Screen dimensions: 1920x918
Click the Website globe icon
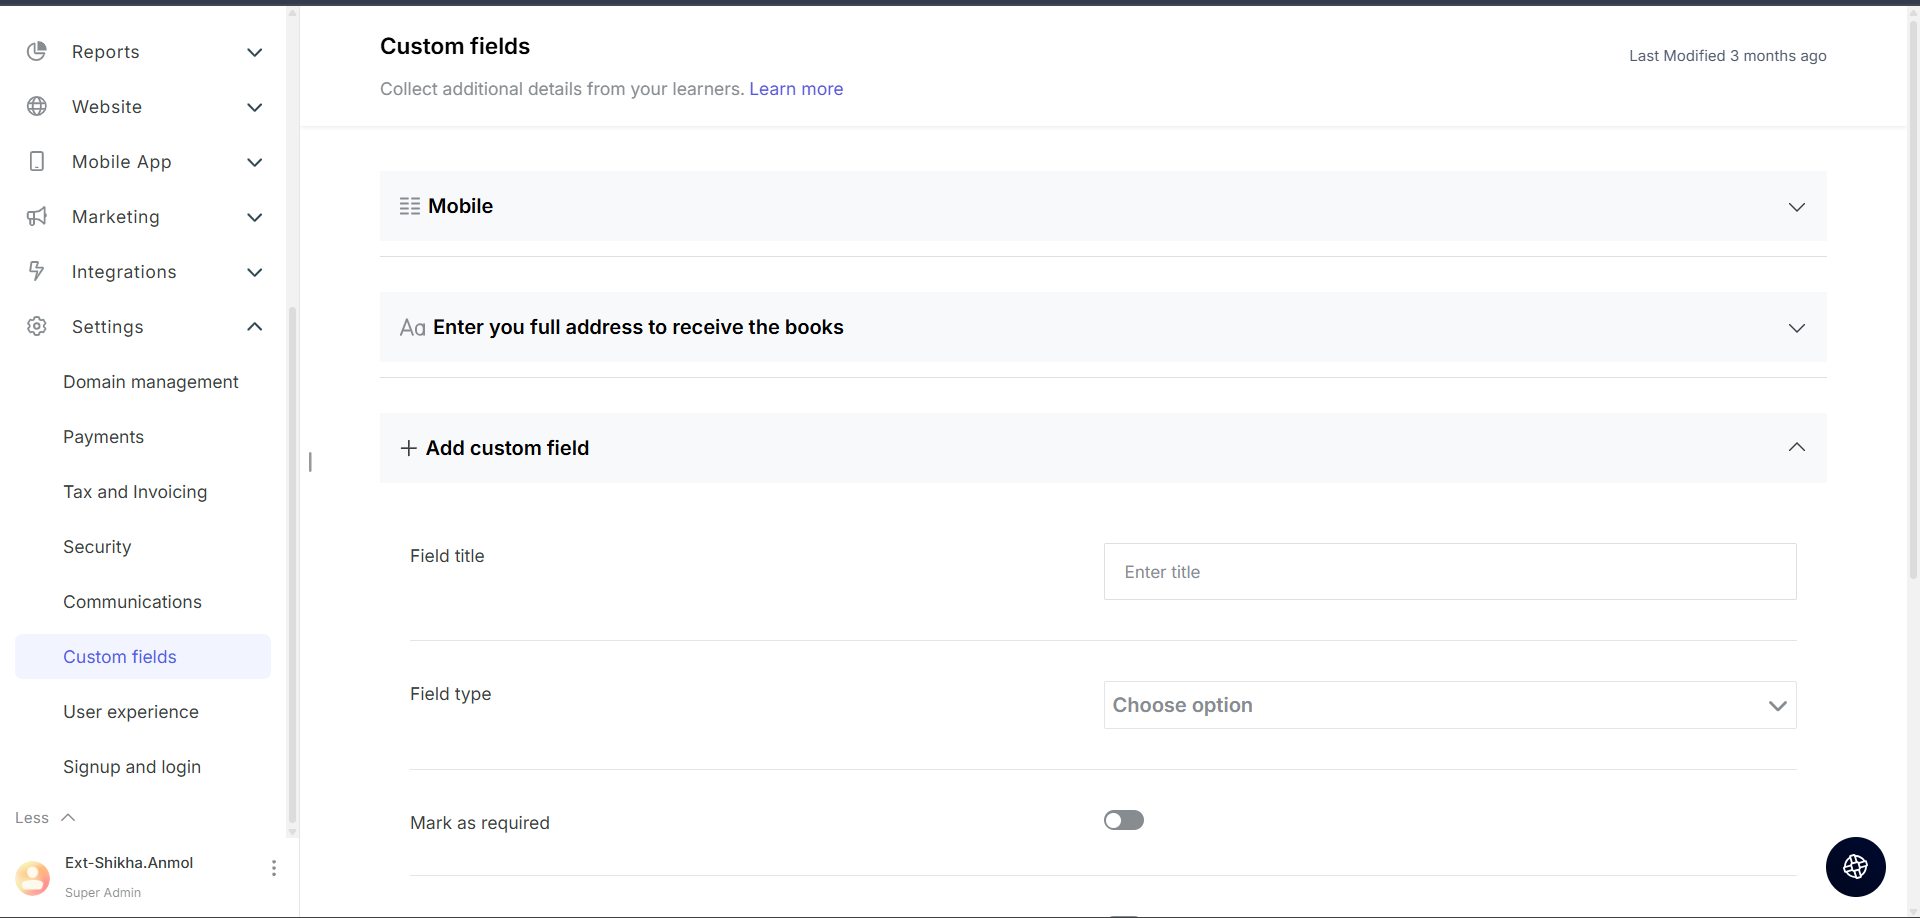[37, 107]
